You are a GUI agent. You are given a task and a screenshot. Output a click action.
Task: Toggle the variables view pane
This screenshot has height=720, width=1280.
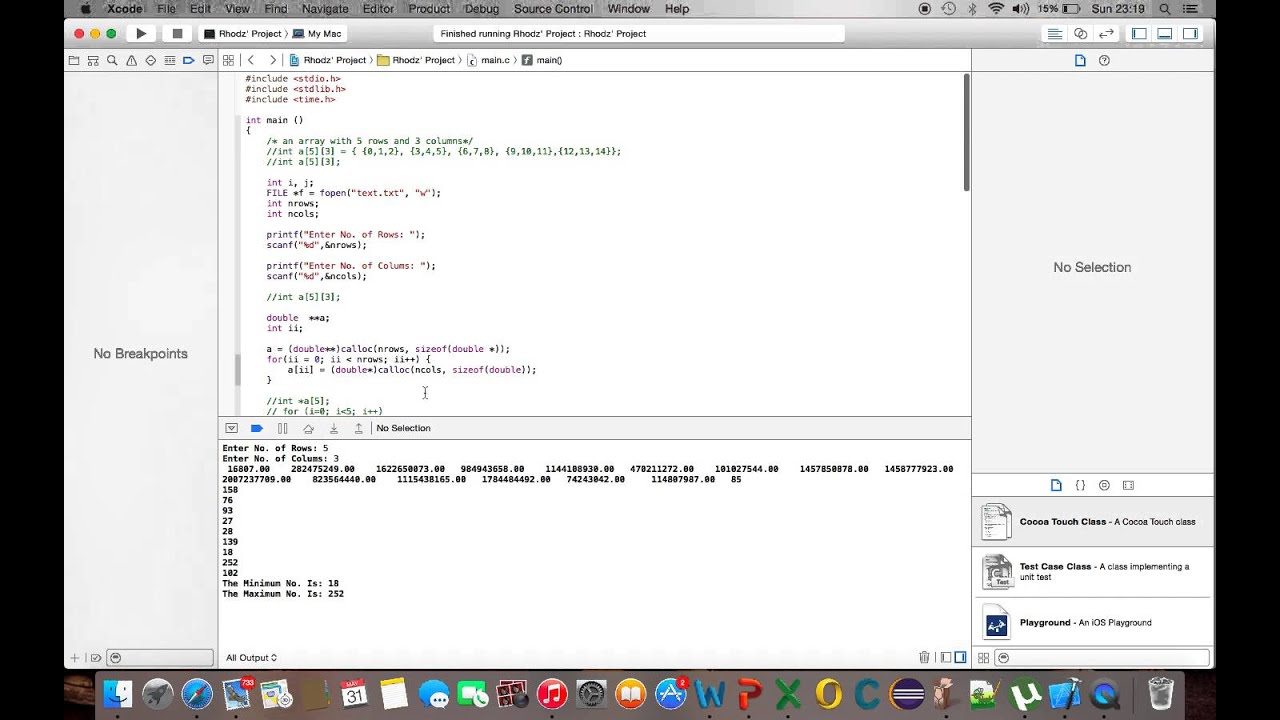945,657
